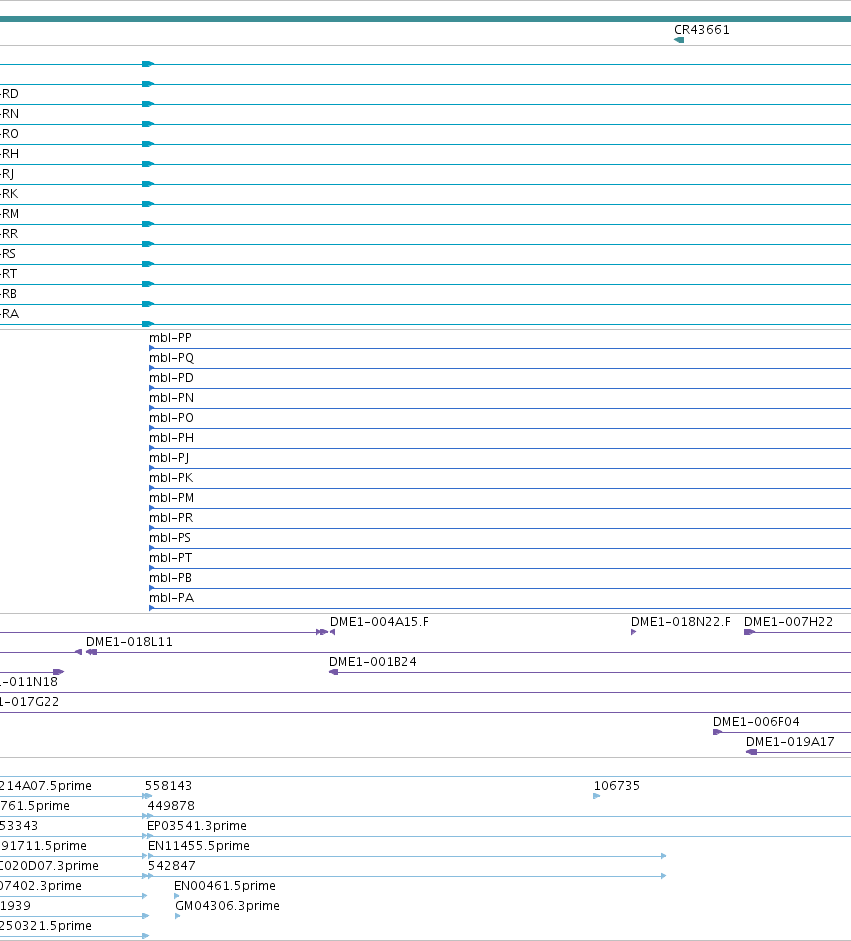The height and width of the screenshot is (941, 851).
Task: Click the -RD transcript exon glyph
Action: 148,104
